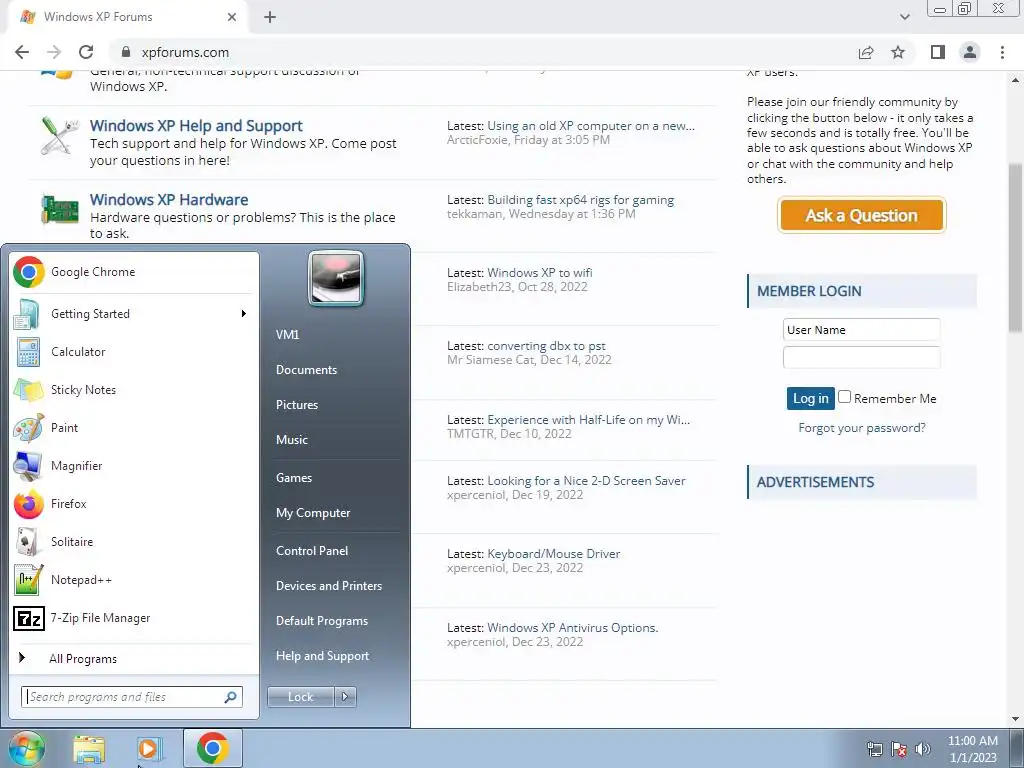The width and height of the screenshot is (1024, 768).
Task: Reload the page in Chrome
Action: click(x=86, y=52)
